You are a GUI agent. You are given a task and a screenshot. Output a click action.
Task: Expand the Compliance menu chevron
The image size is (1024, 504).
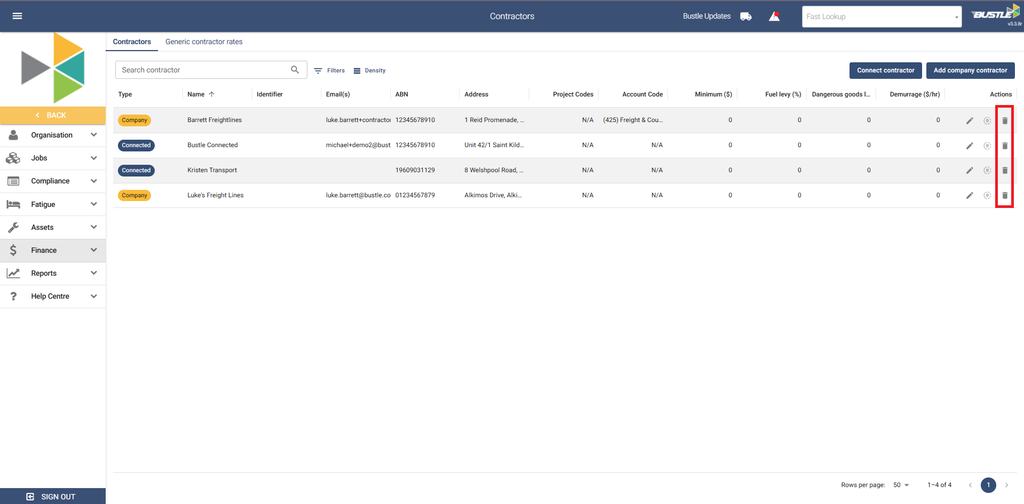click(x=94, y=181)
